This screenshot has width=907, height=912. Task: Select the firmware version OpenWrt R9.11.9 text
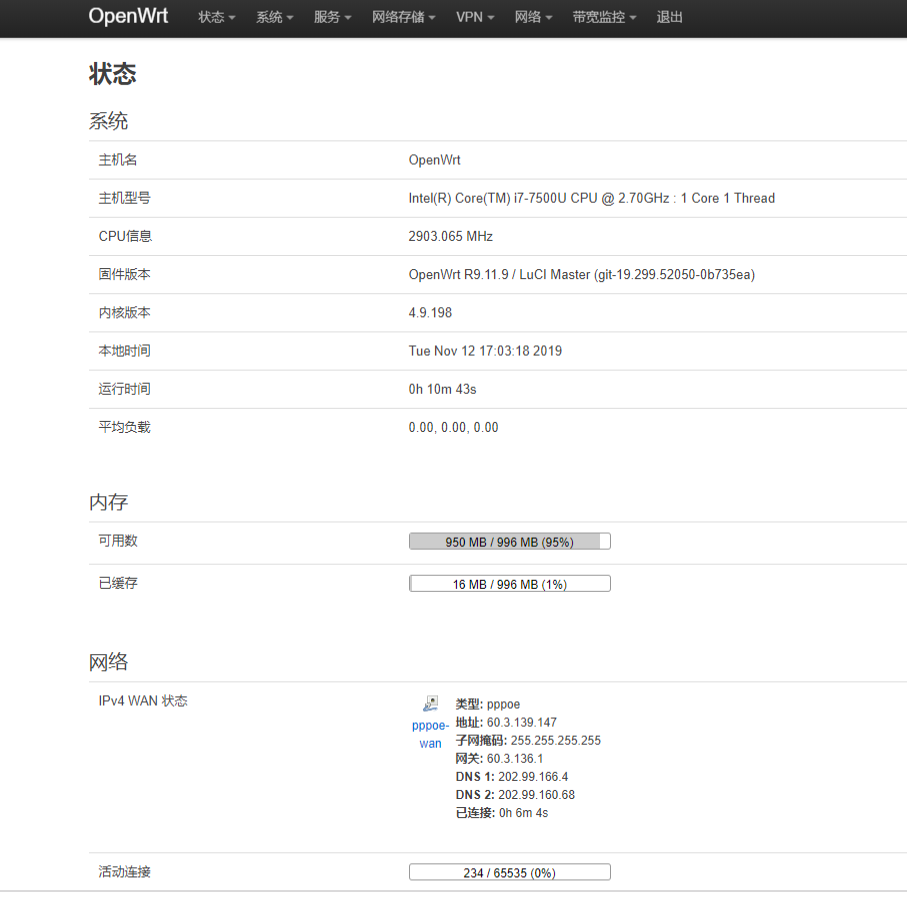(x=581, y=275)
